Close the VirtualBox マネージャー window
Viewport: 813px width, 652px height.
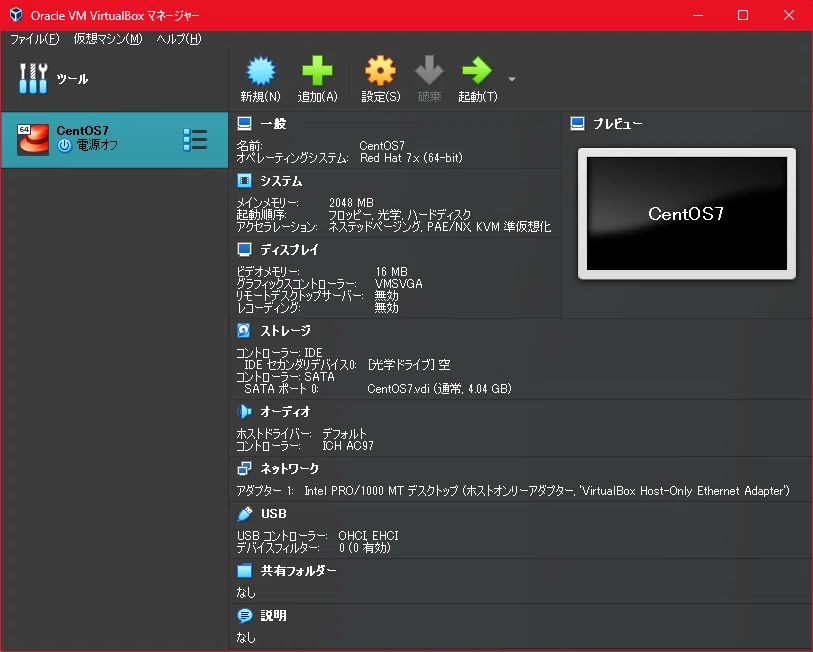[x=789, y=15]
